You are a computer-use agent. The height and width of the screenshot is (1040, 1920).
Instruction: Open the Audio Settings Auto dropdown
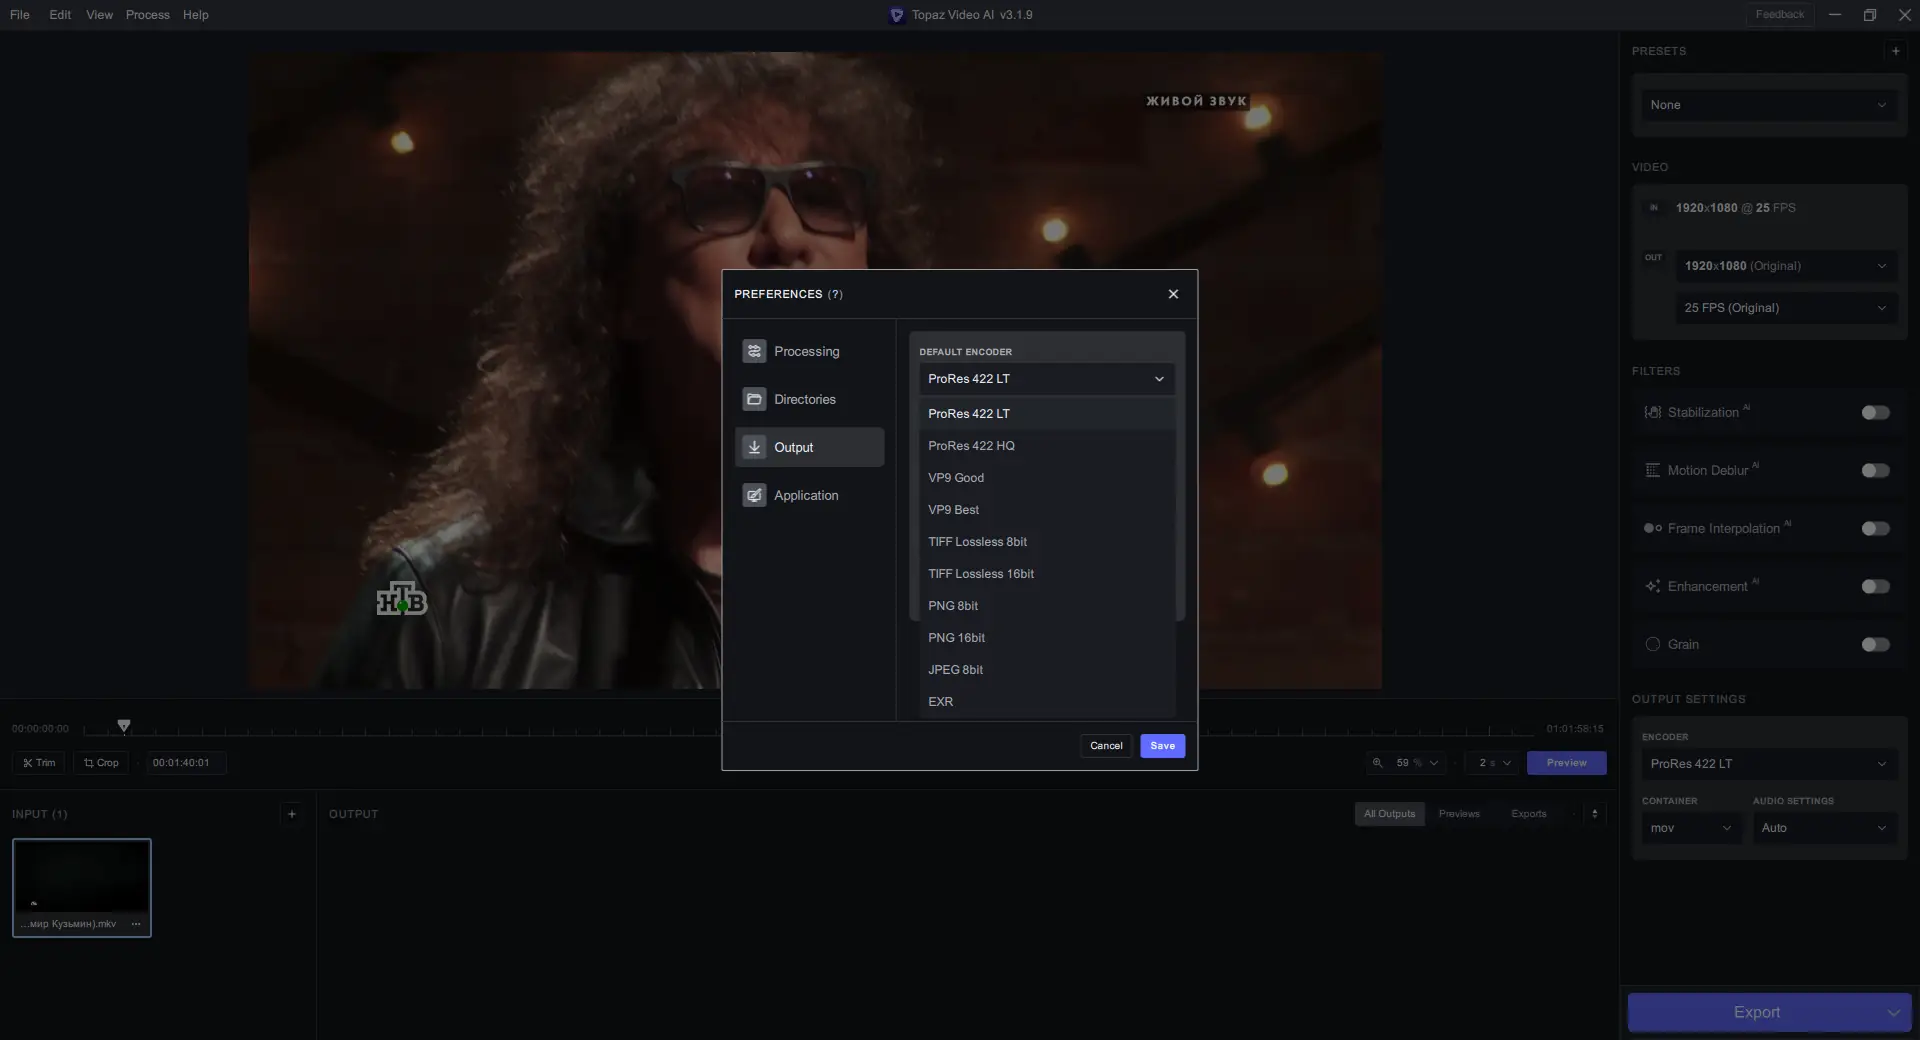tap(1824, 828)
